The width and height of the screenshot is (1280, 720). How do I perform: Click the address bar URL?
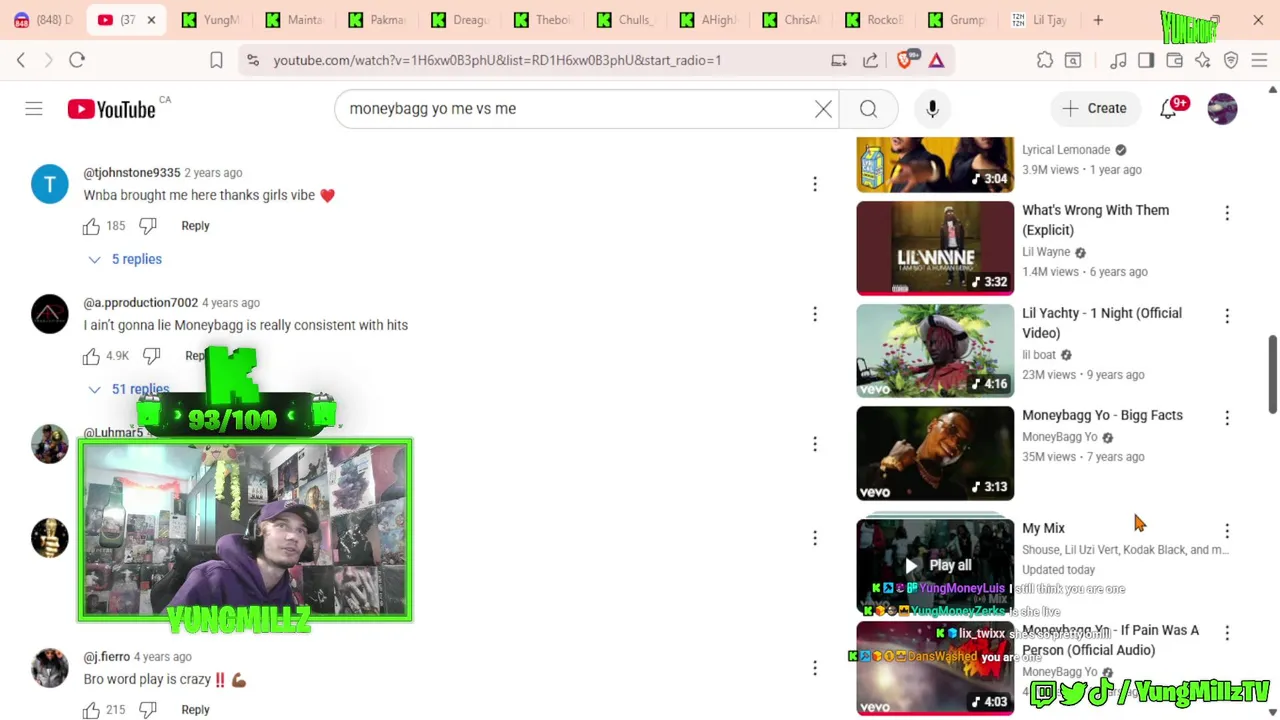point(497,60)
